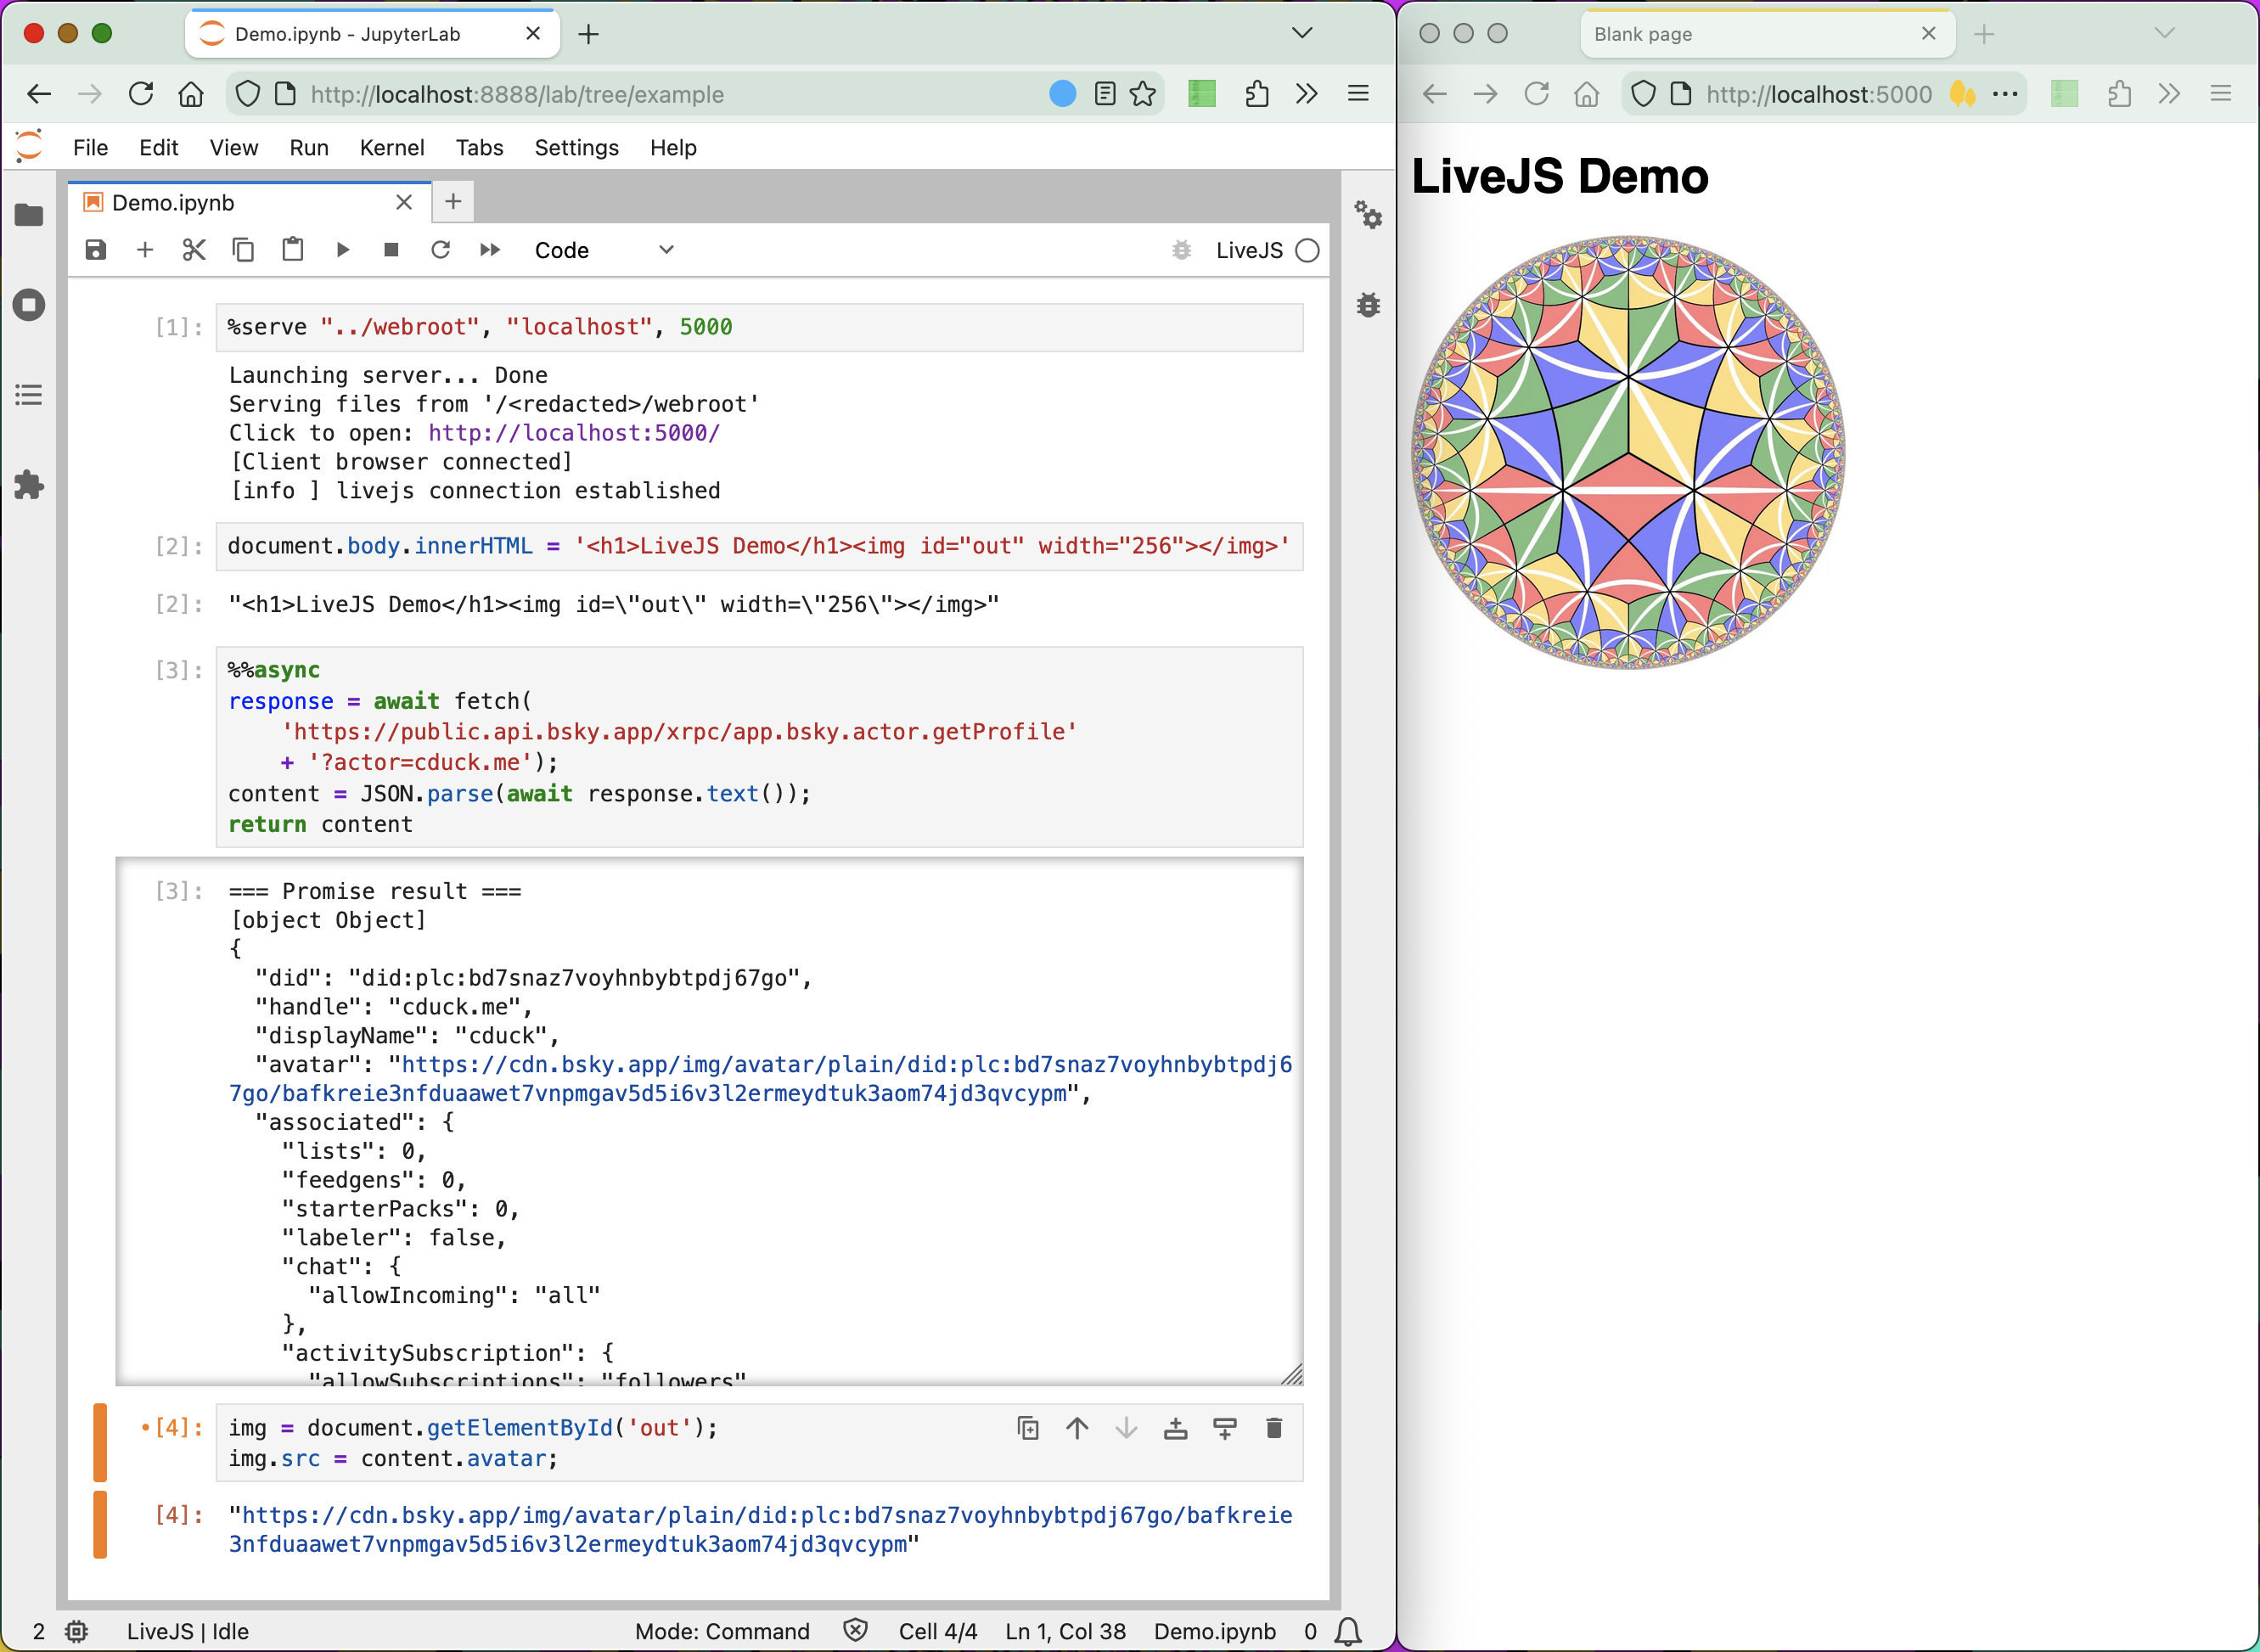Open the Help menu

[673, 148]
